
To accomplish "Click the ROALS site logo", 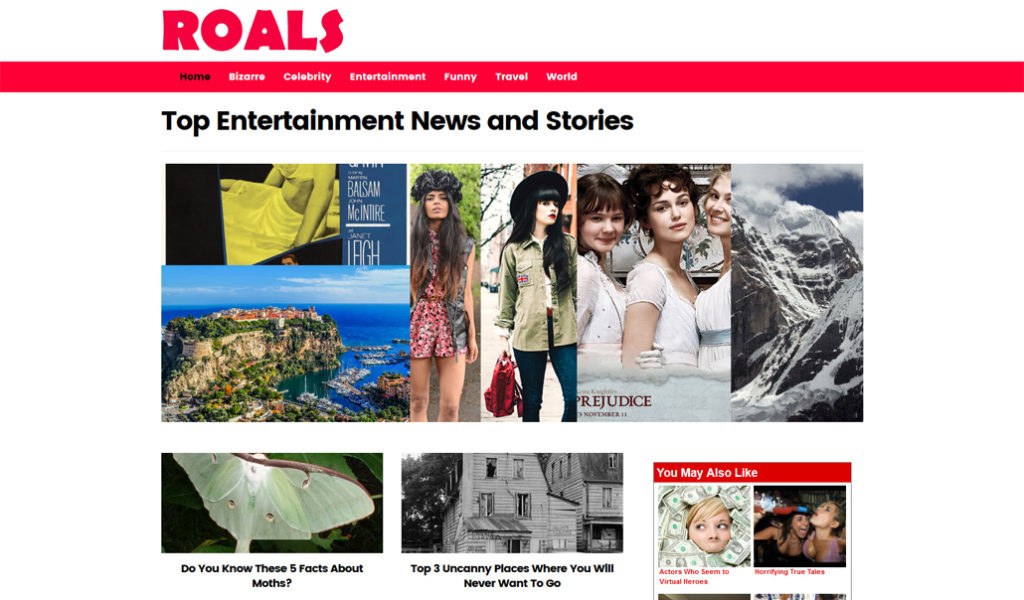I will point(253,31).
